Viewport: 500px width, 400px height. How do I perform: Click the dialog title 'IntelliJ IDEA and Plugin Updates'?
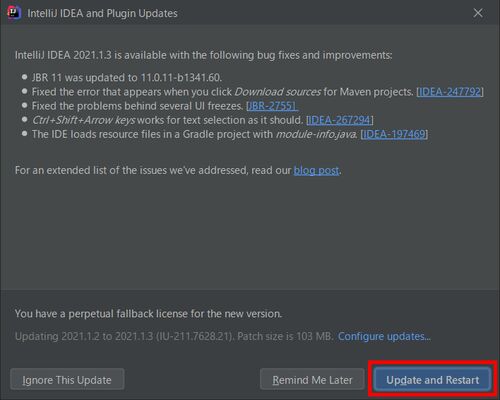102,13
